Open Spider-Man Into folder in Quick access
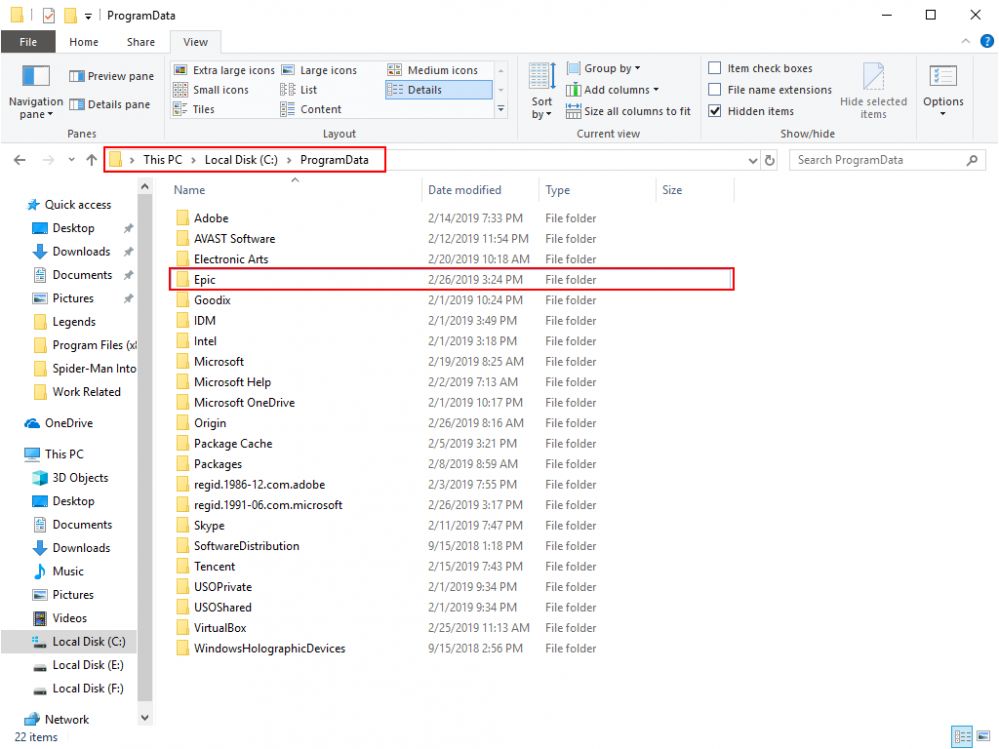The width and height of the screenshot is (999, 749). [83, 368]
